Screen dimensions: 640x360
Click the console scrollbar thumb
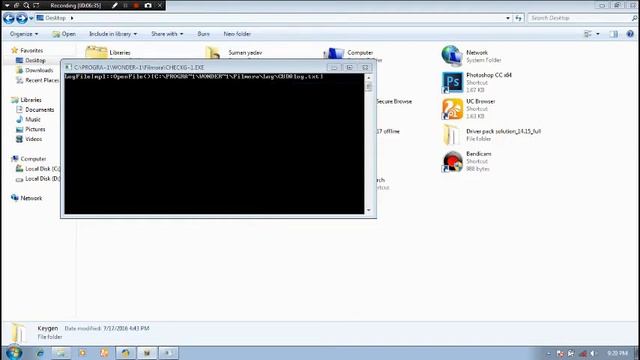point(369,87)
